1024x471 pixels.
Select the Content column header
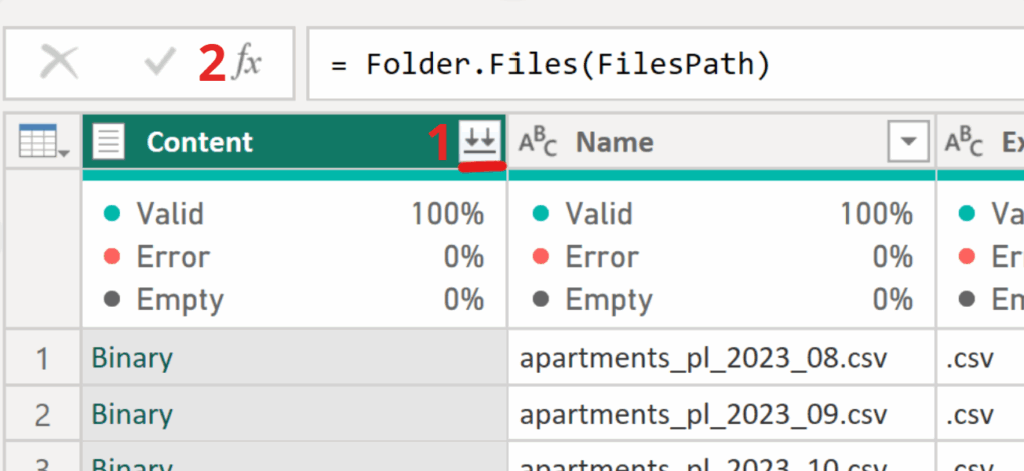pyautogui.click(x=250, y=143)
